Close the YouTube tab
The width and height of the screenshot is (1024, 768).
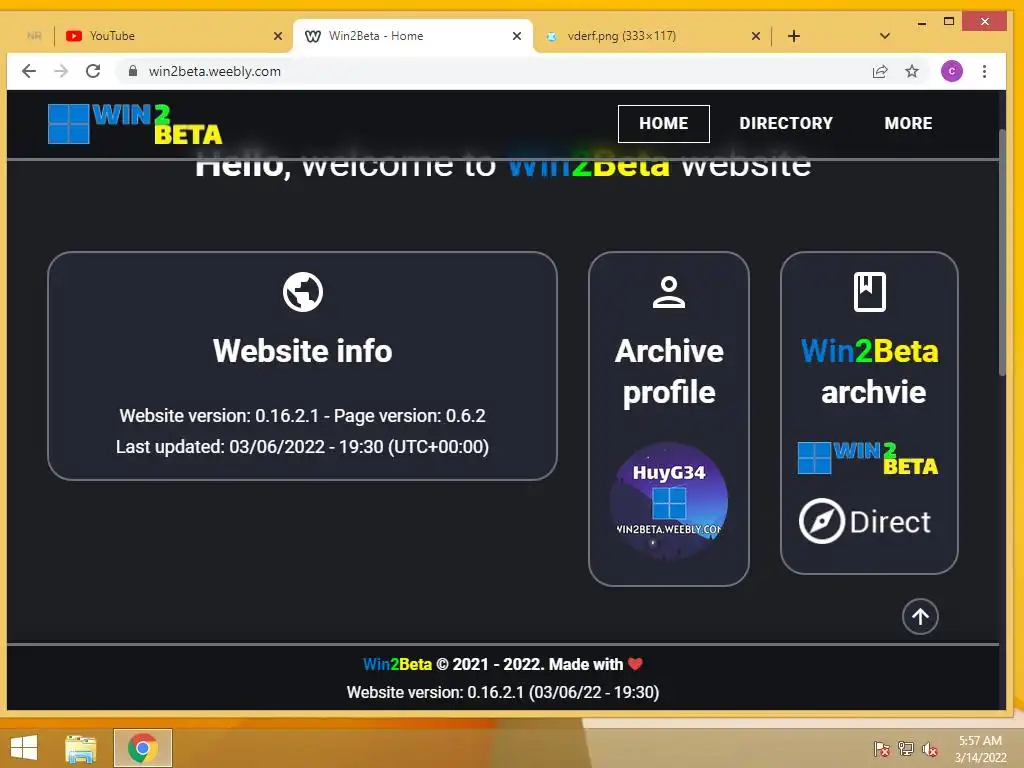(x=278, y=36)
